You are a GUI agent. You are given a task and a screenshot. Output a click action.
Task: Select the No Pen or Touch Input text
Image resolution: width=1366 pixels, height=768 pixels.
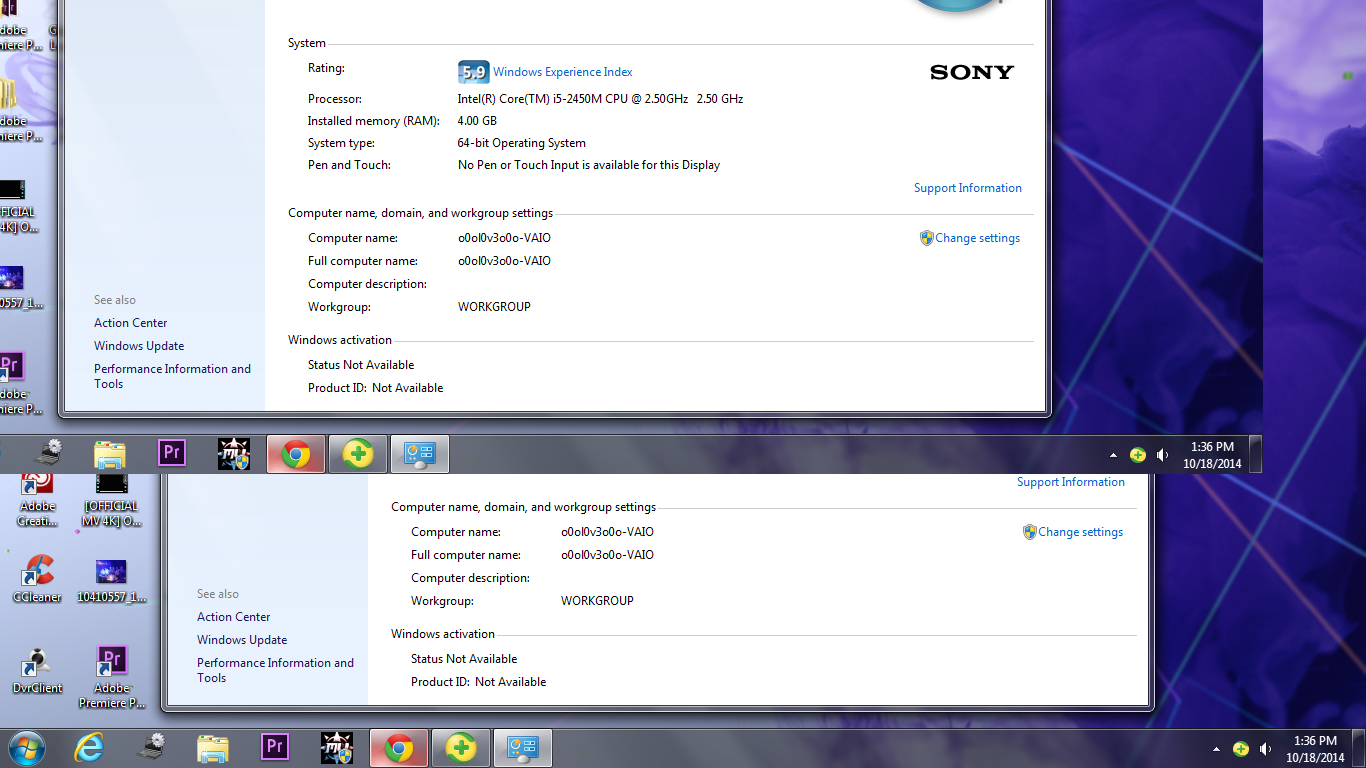(x=589, y=165)
